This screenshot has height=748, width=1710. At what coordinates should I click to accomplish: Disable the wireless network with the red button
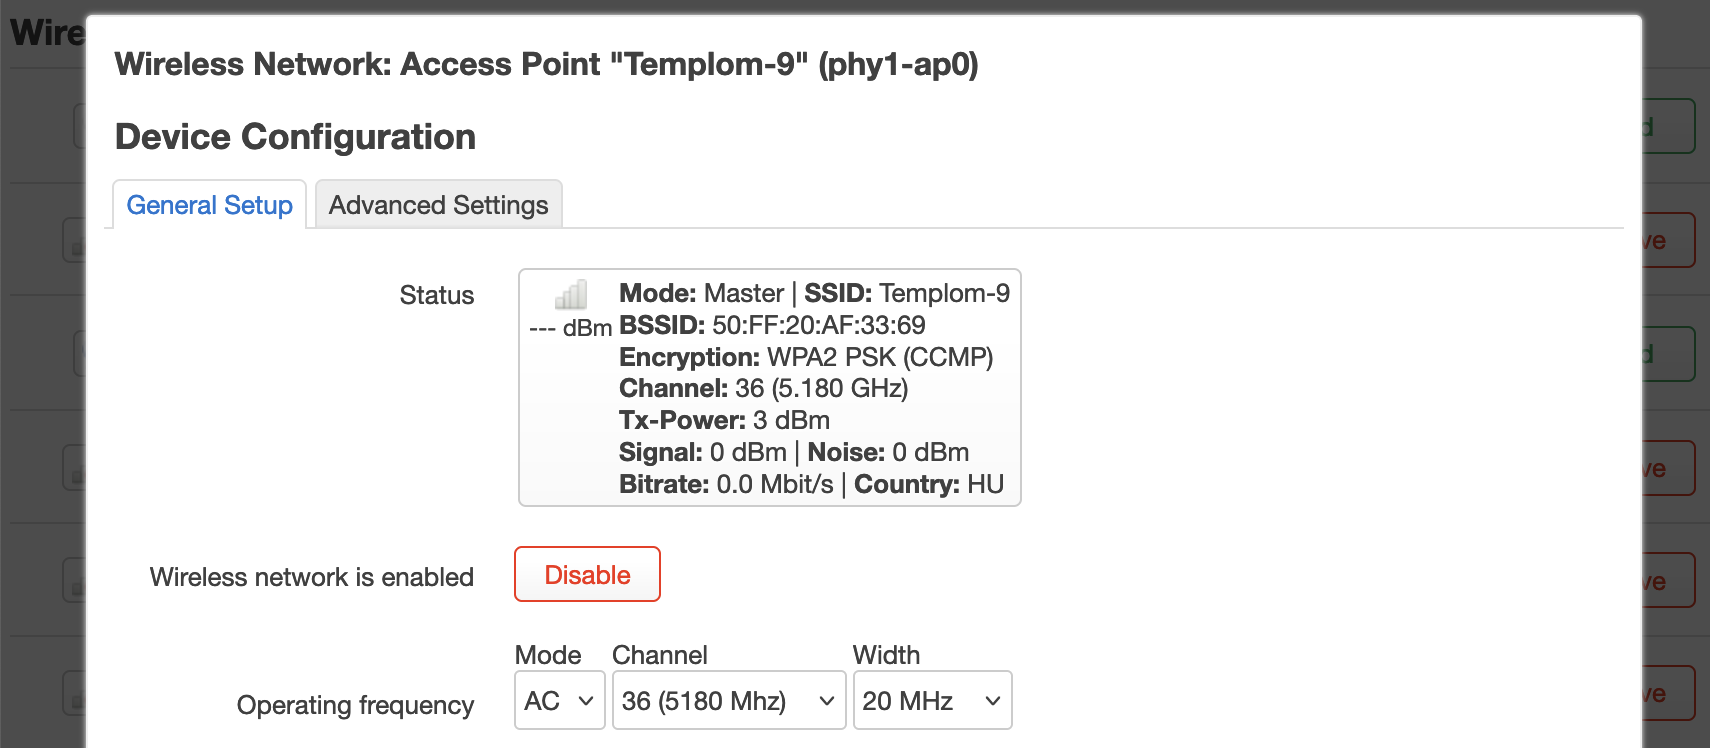click(x=587, y=574)
